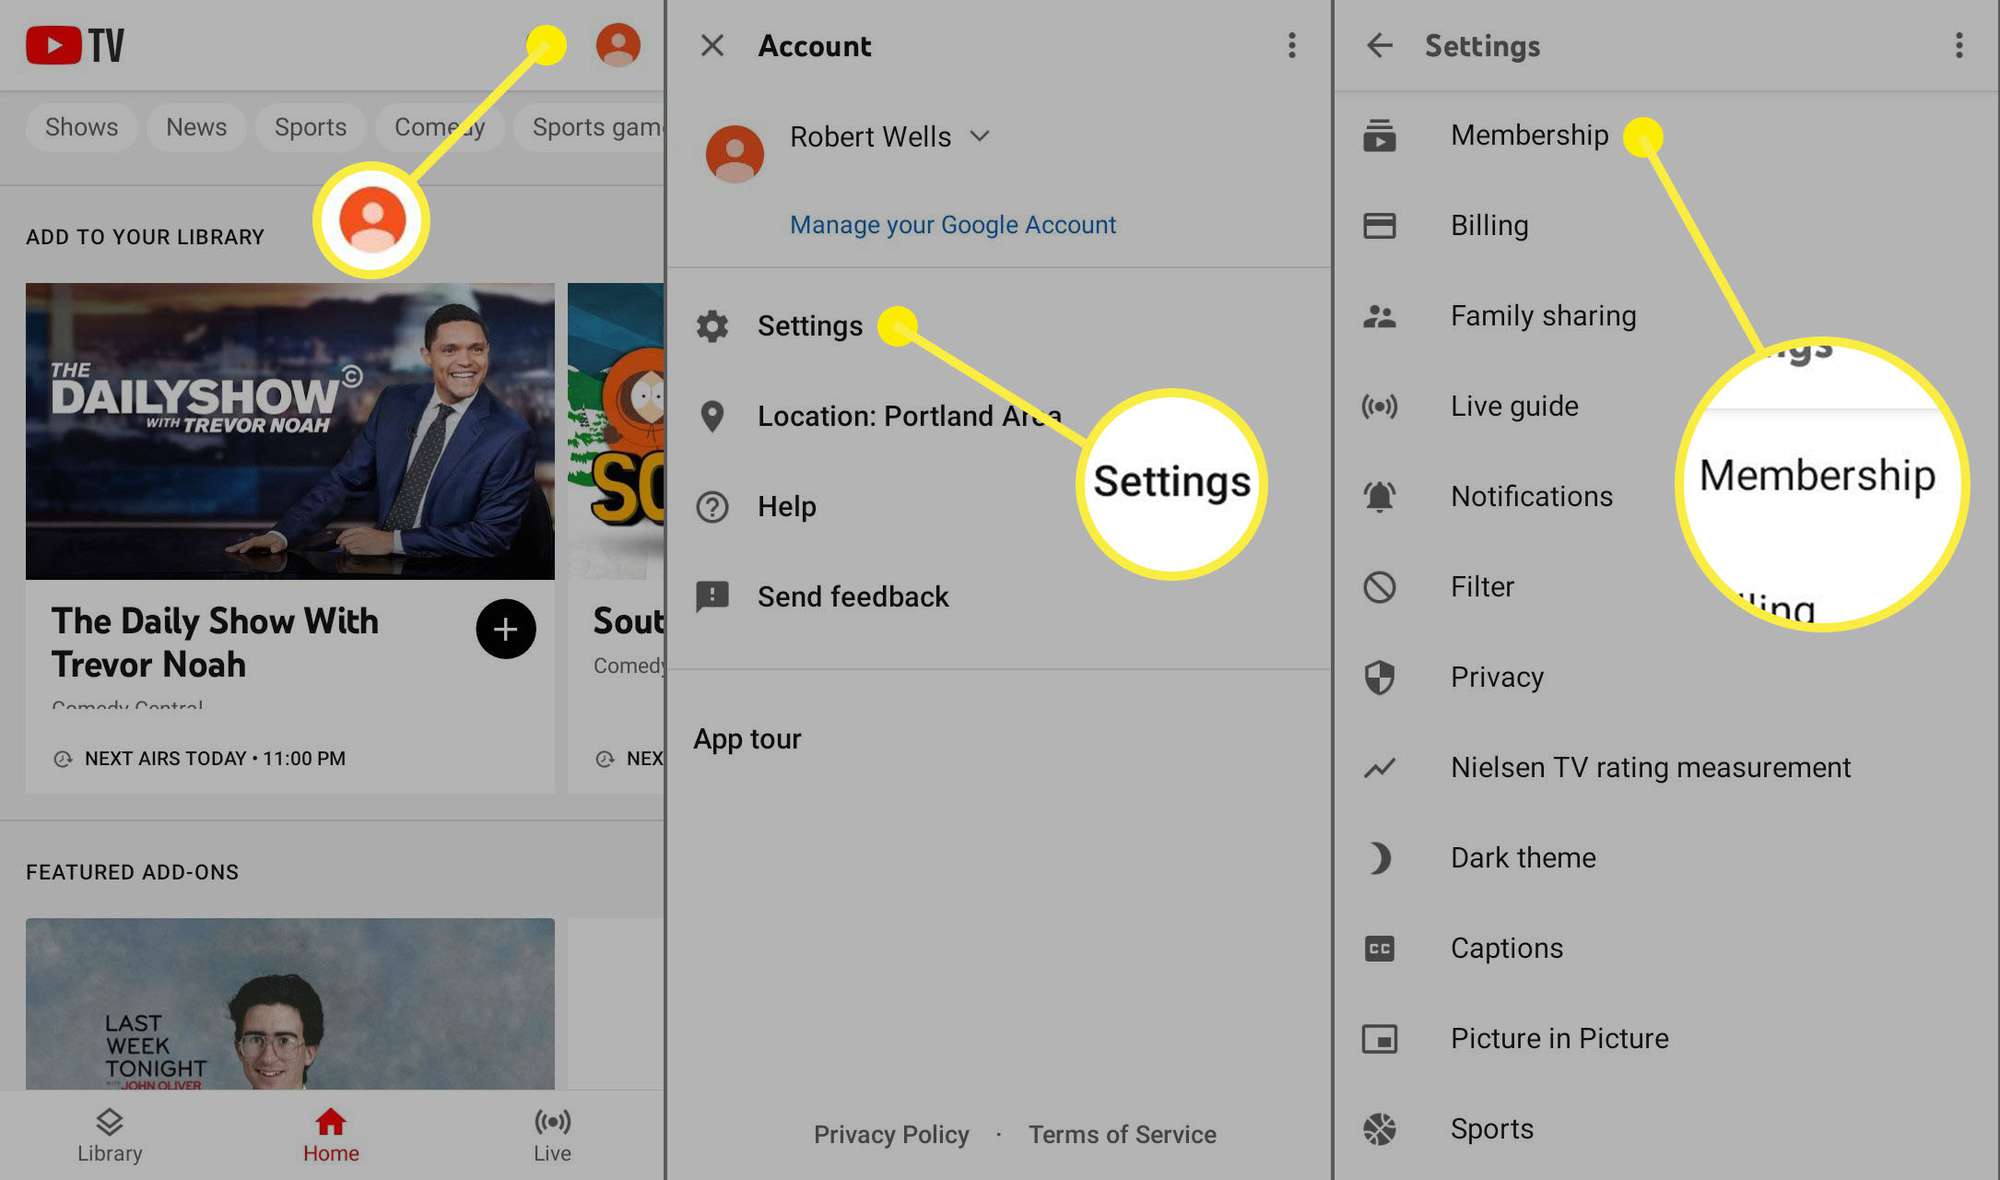Click the Billing icon in Settings
The image size is (2000, 1180).
point(1379,223)
